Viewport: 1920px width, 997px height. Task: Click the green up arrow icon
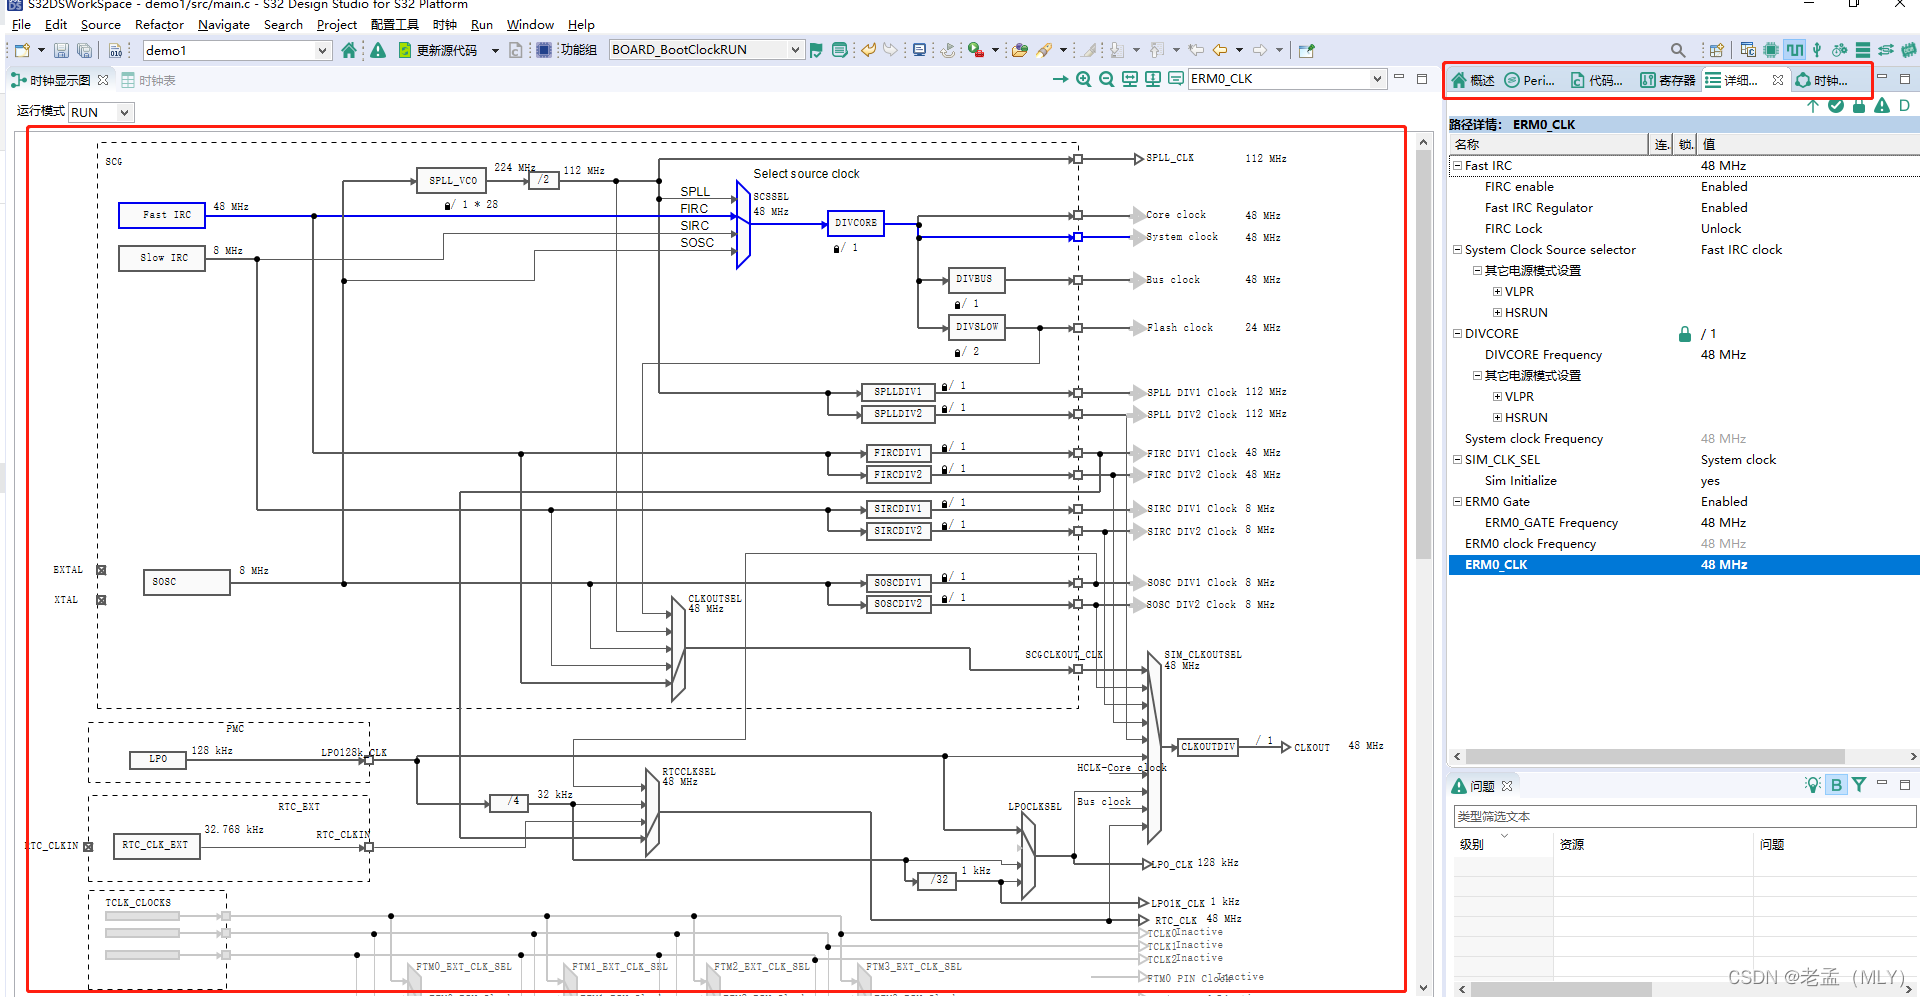[x=1813, y=106]
